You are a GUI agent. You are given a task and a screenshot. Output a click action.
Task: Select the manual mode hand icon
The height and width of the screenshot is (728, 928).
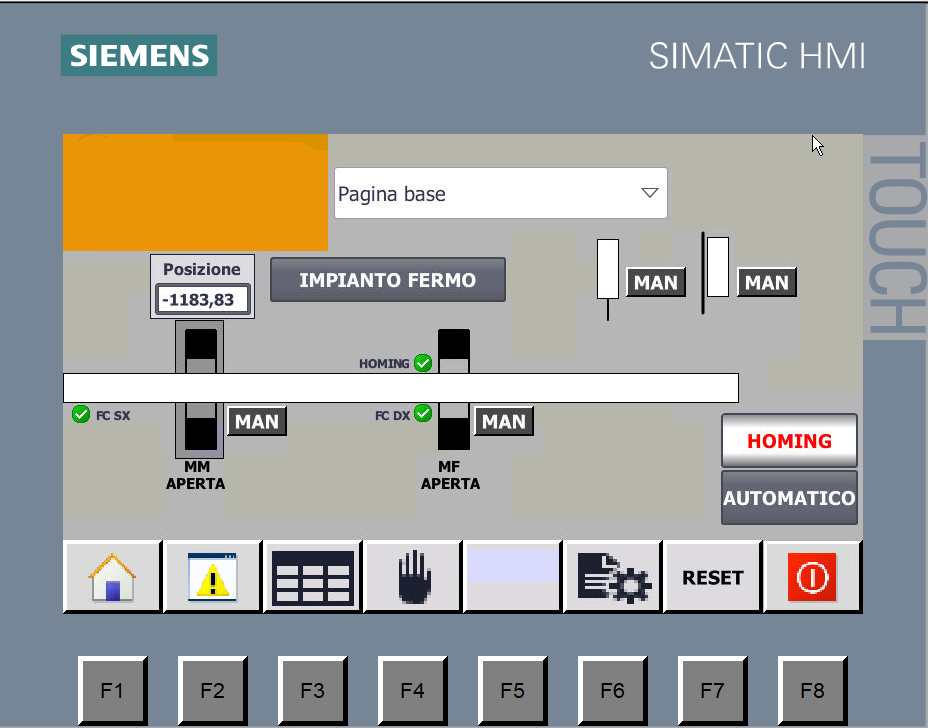click(413, 577)
